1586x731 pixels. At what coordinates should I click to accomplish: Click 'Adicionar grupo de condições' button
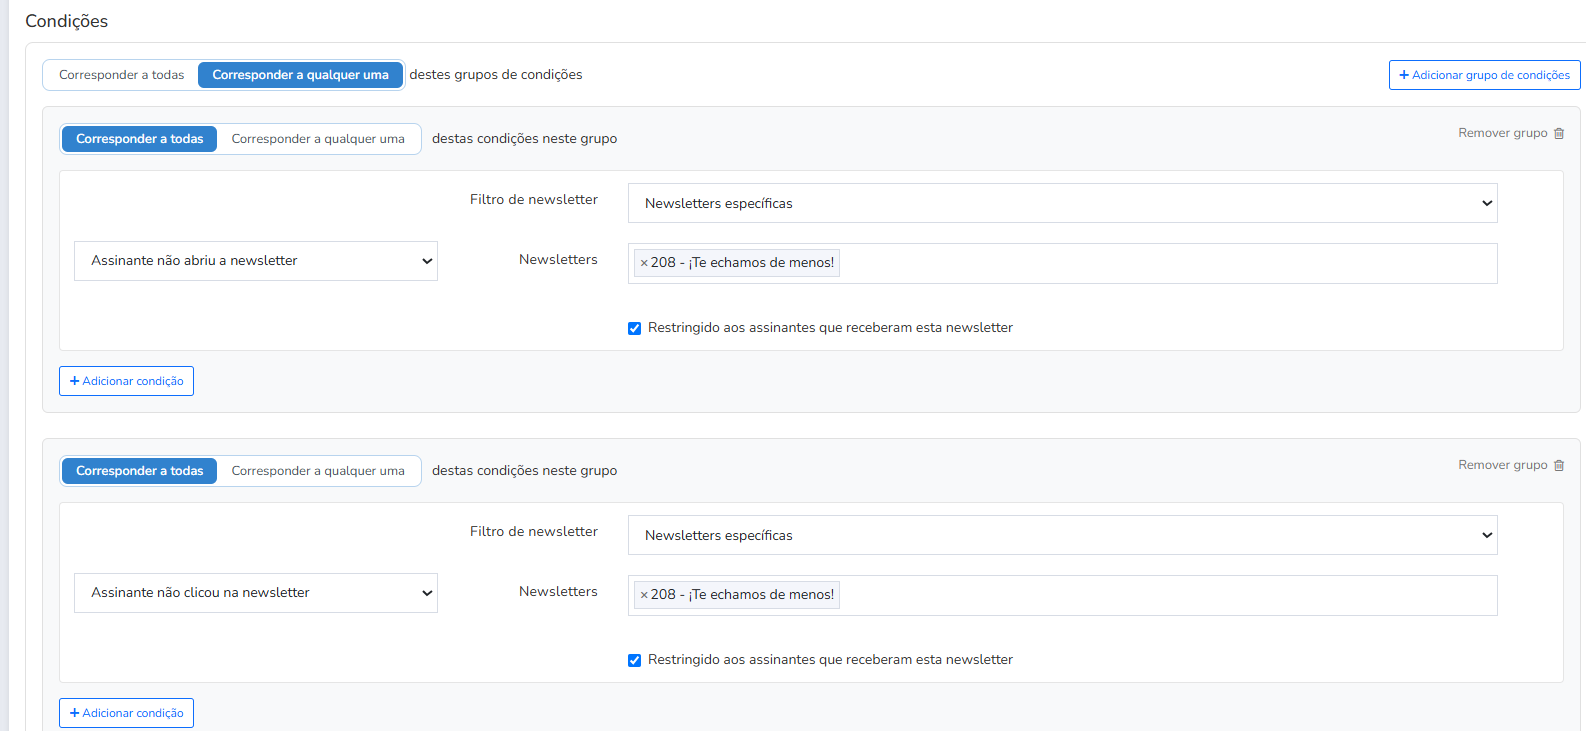tap(1484, 75)
